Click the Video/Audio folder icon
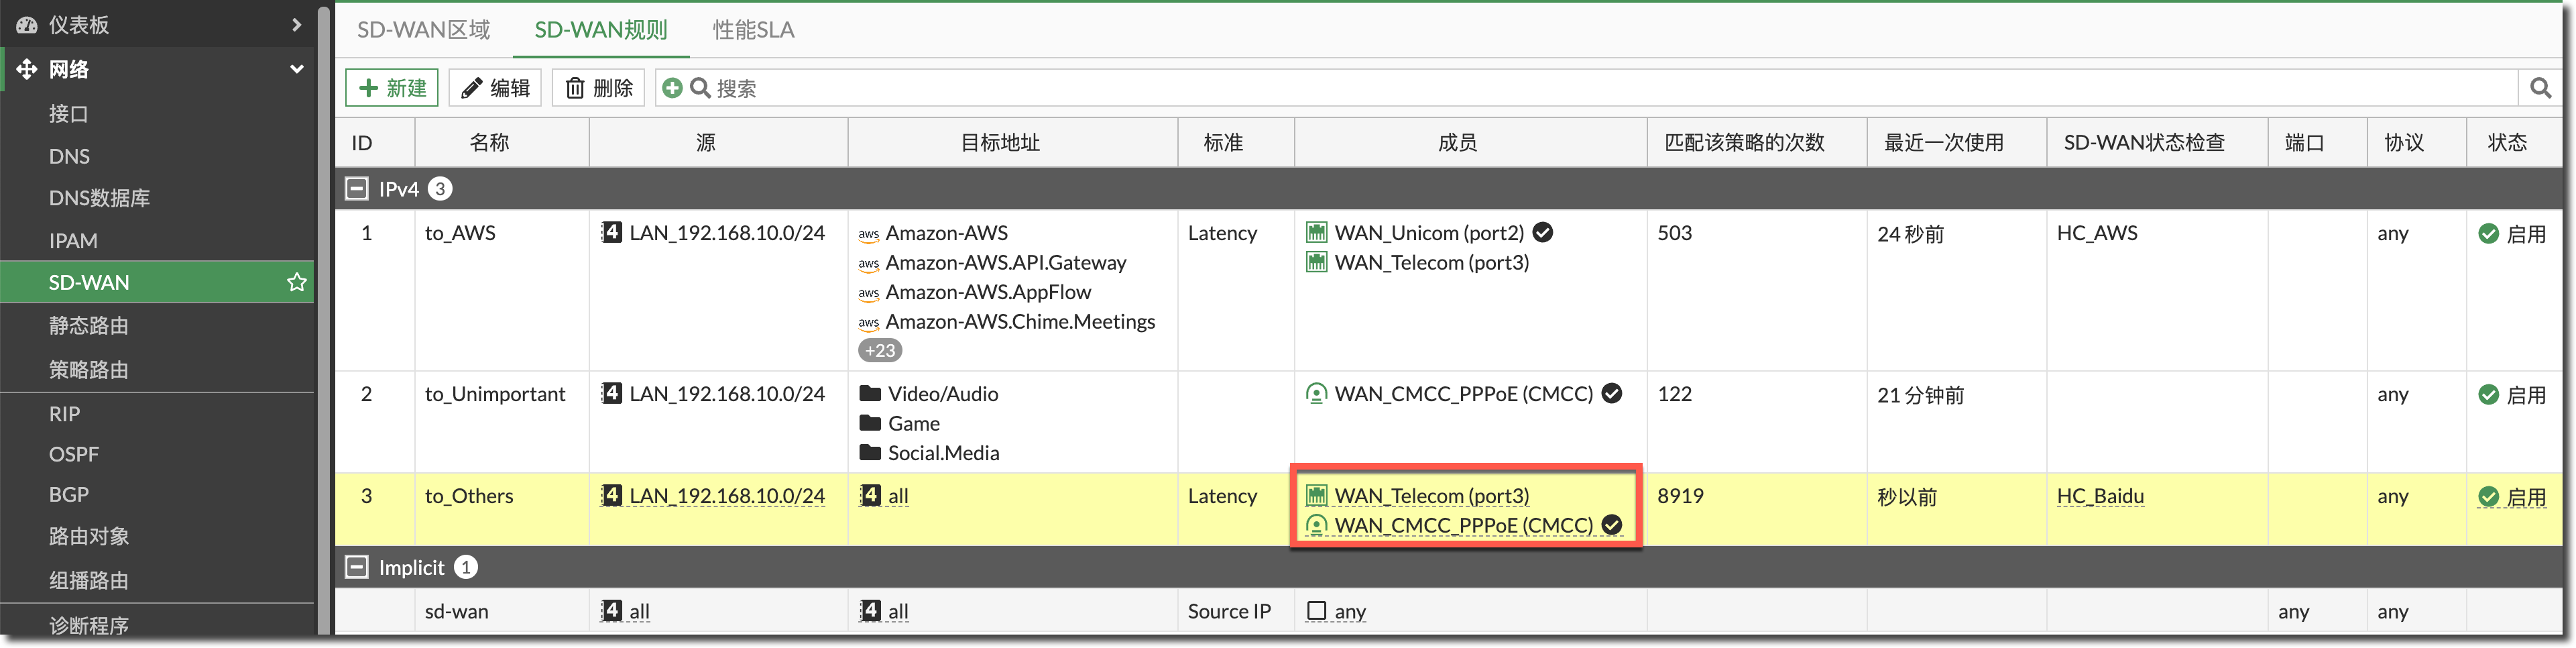The image size is (2576, 648). [870, 394]
